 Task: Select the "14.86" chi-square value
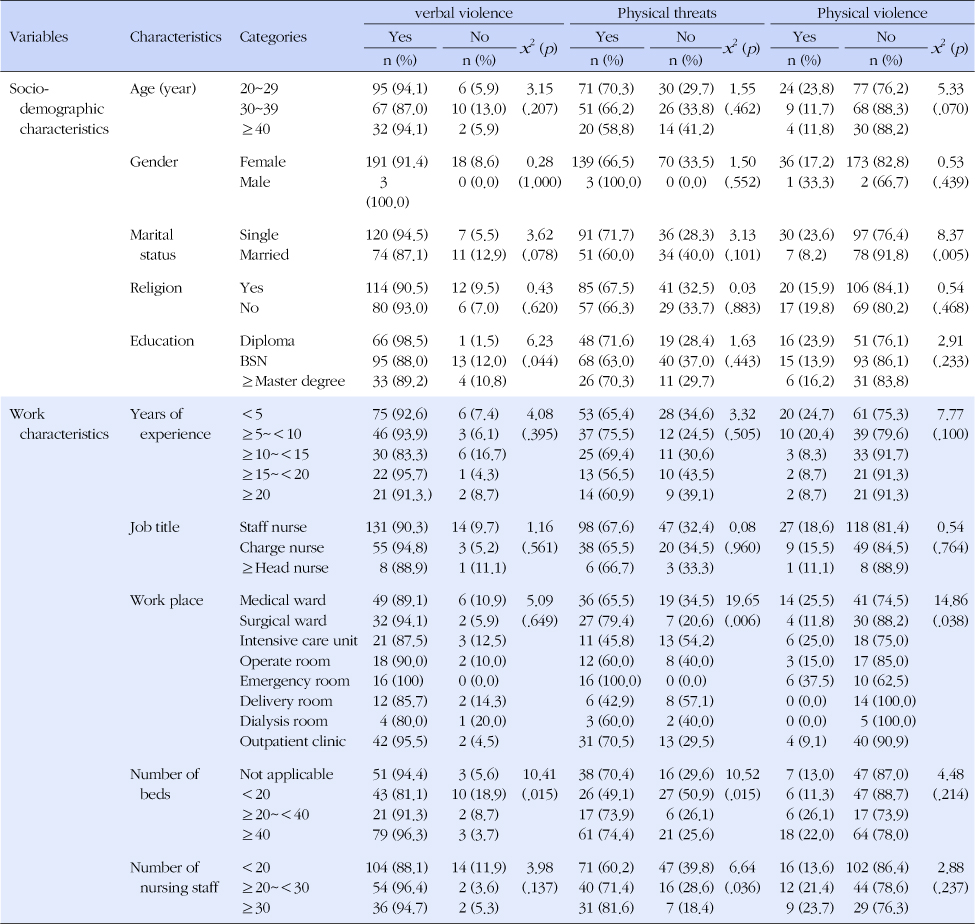pyautogui.click(x=951, y=601)
